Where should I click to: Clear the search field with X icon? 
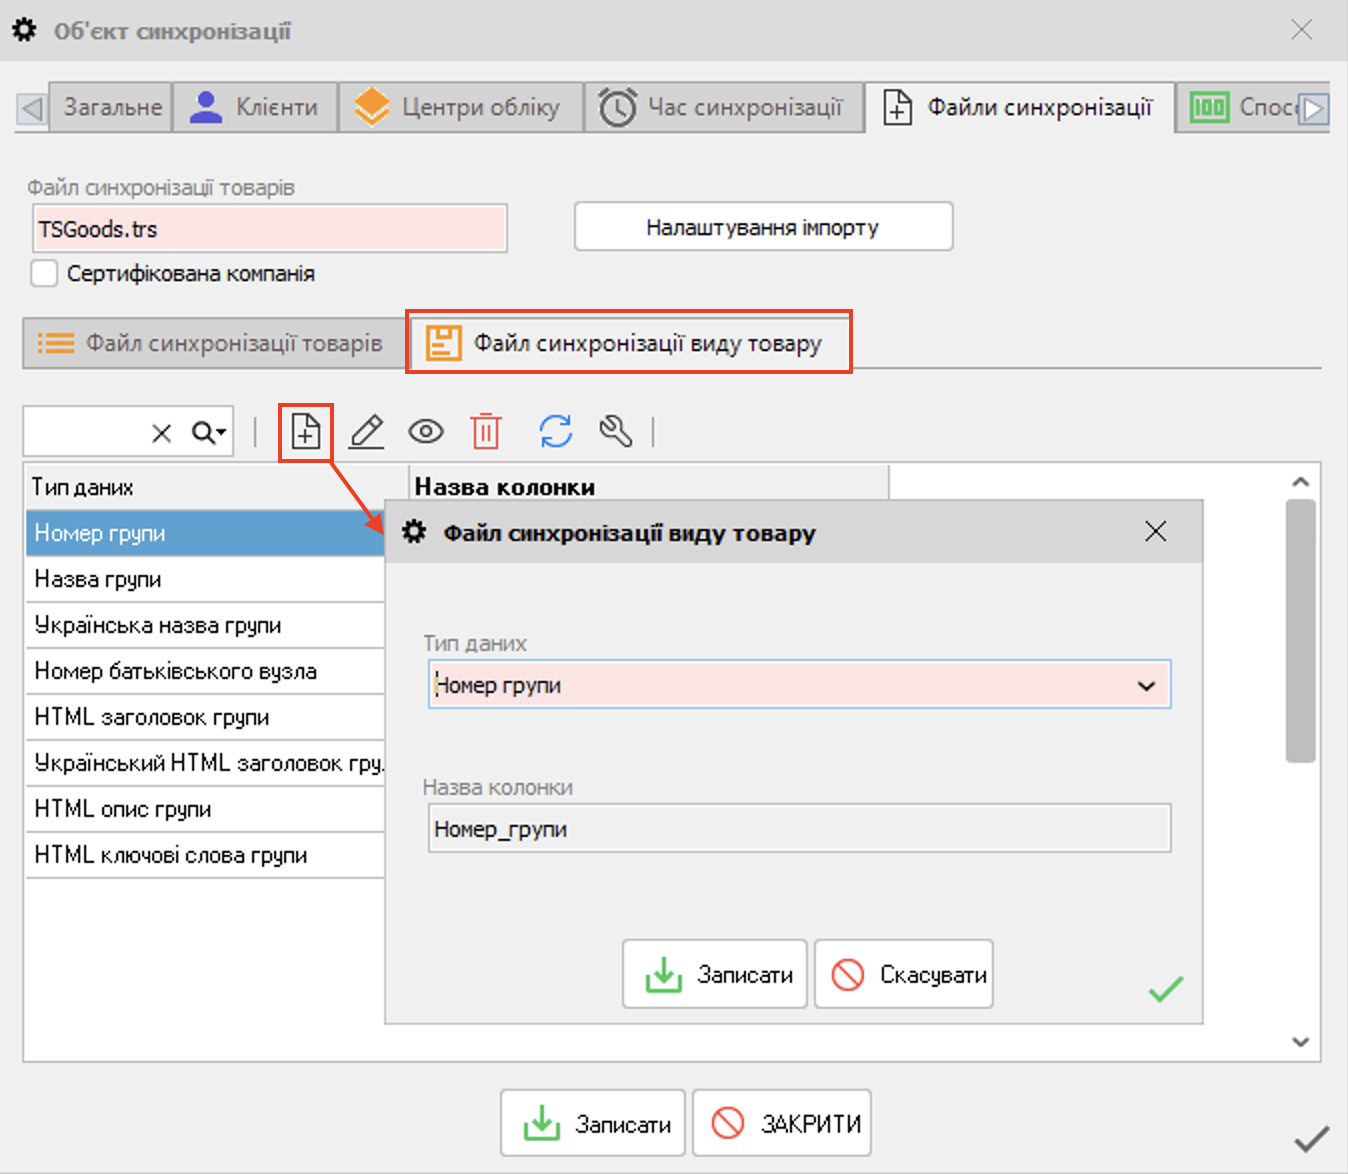[x=161, y=433]
